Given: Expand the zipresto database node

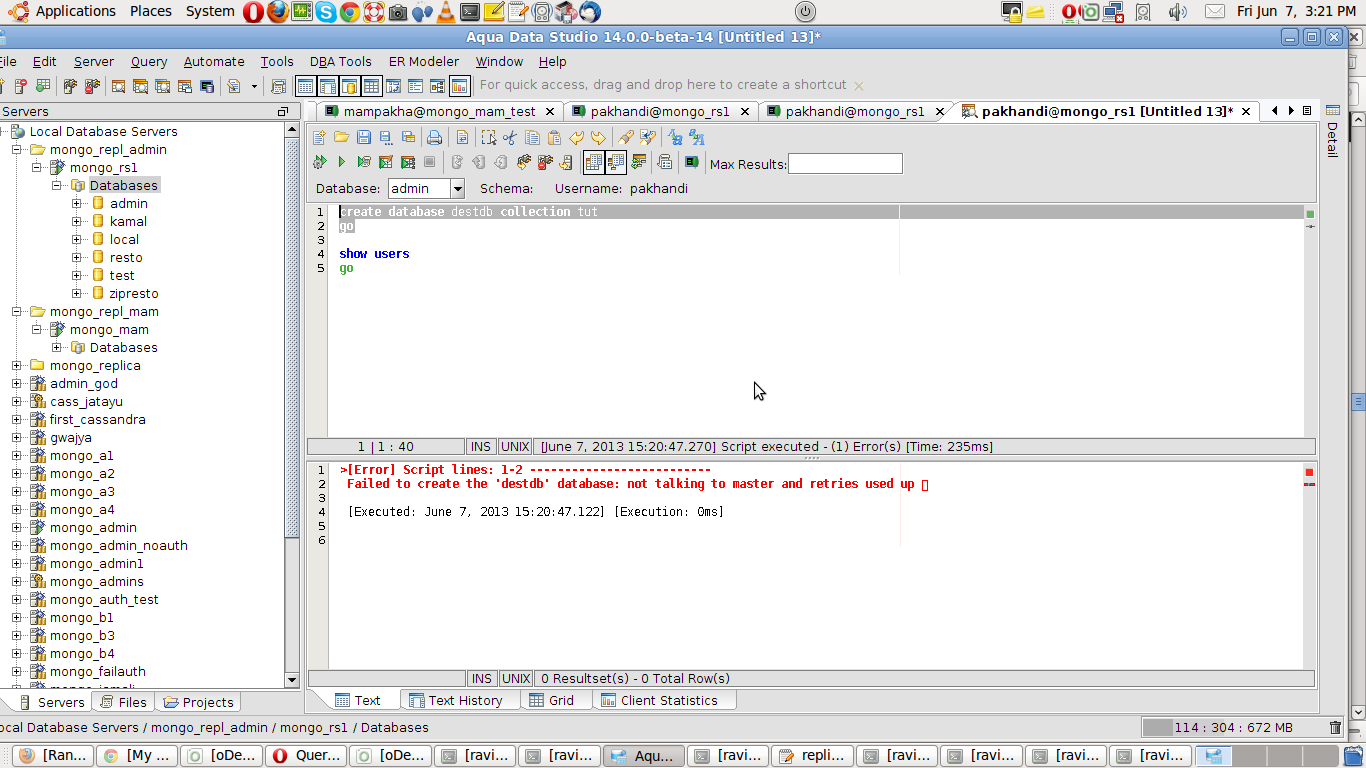Looking at the screenshot, I should tap(77, 294).
